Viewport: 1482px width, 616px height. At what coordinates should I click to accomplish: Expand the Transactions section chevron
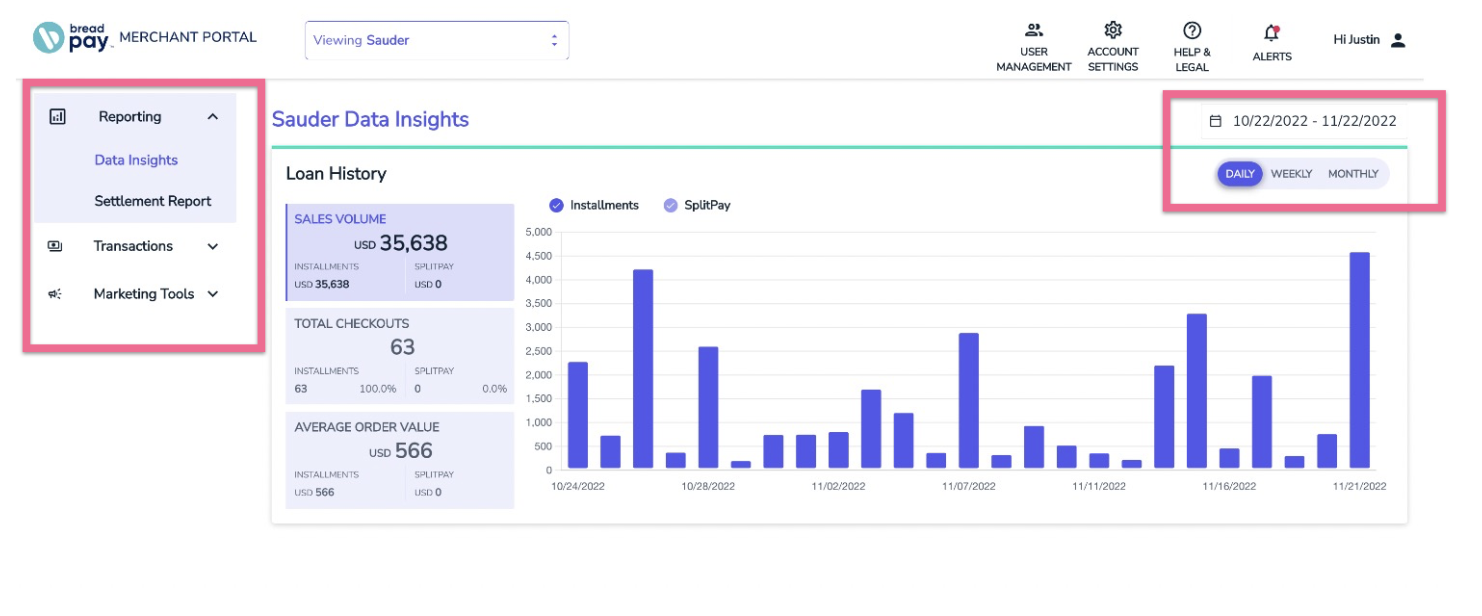(x=211, y=246)
